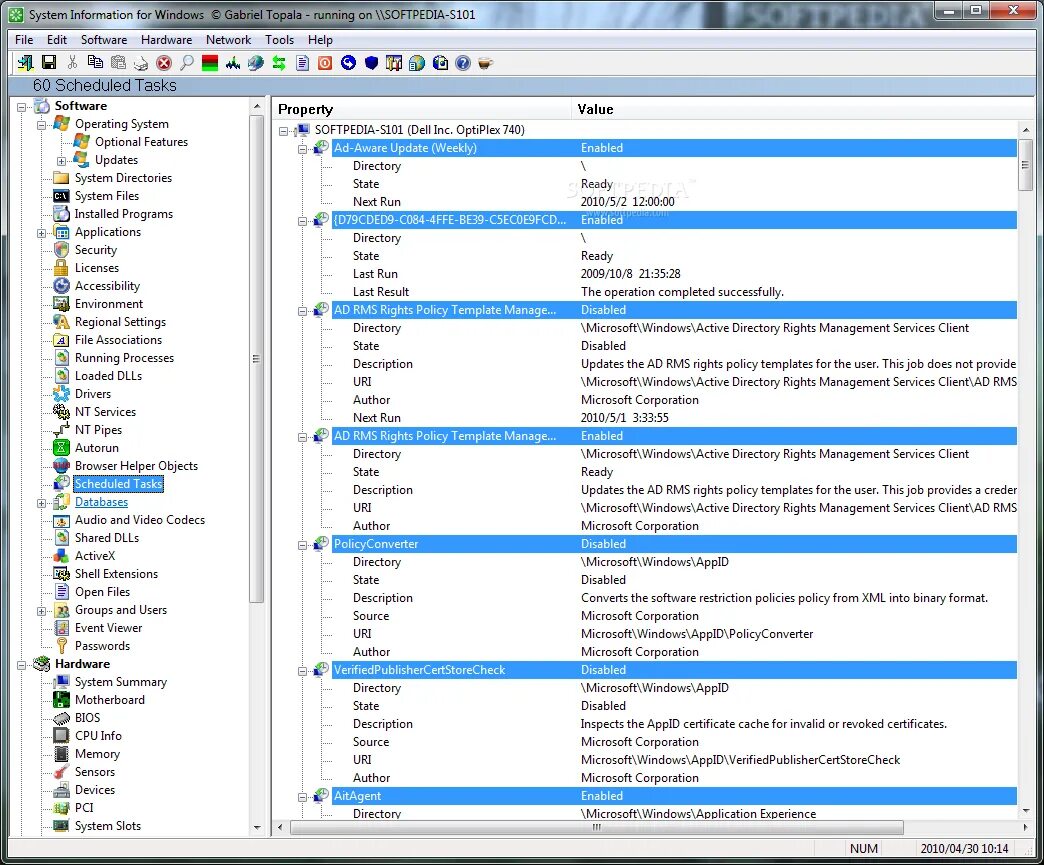This screenshot has height=865, width=1044.
Task: Open Passwords in the Software tree
Action: tap(102, 645)
